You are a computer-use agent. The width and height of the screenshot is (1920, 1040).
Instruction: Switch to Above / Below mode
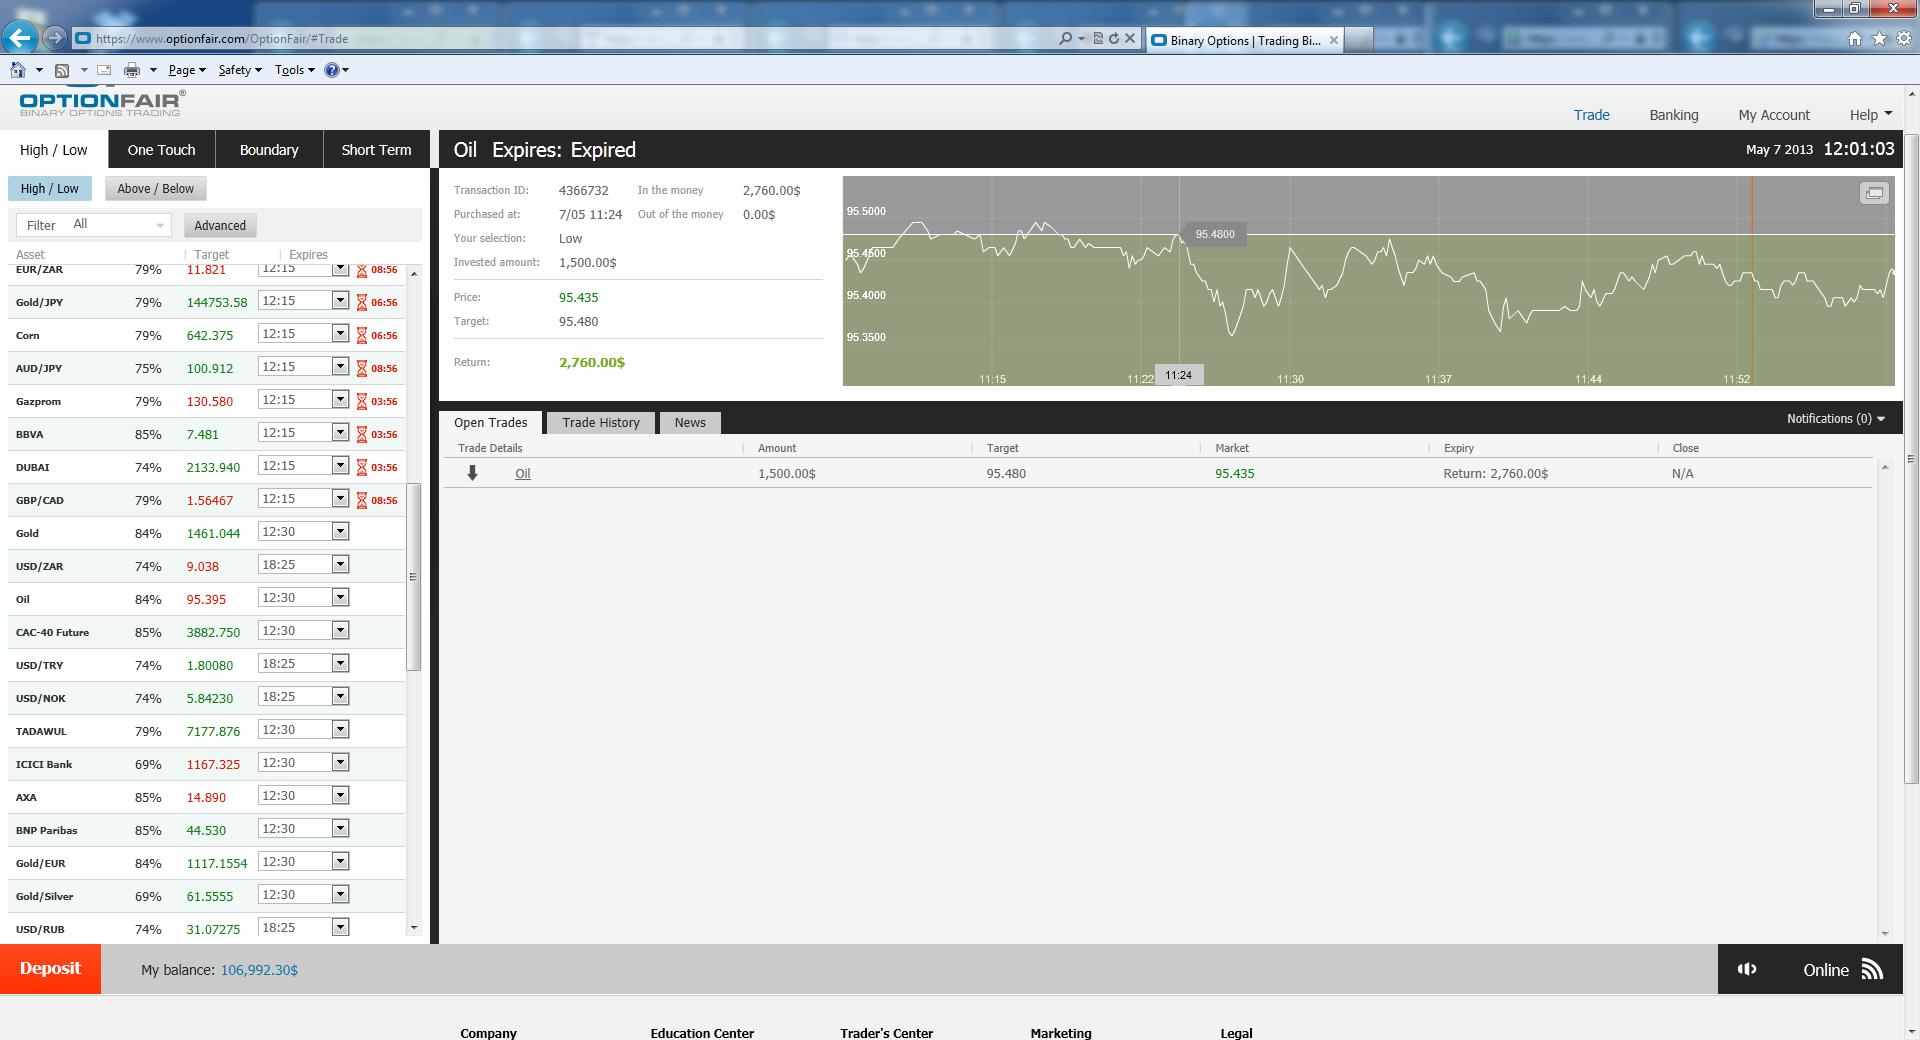point(155,188)
